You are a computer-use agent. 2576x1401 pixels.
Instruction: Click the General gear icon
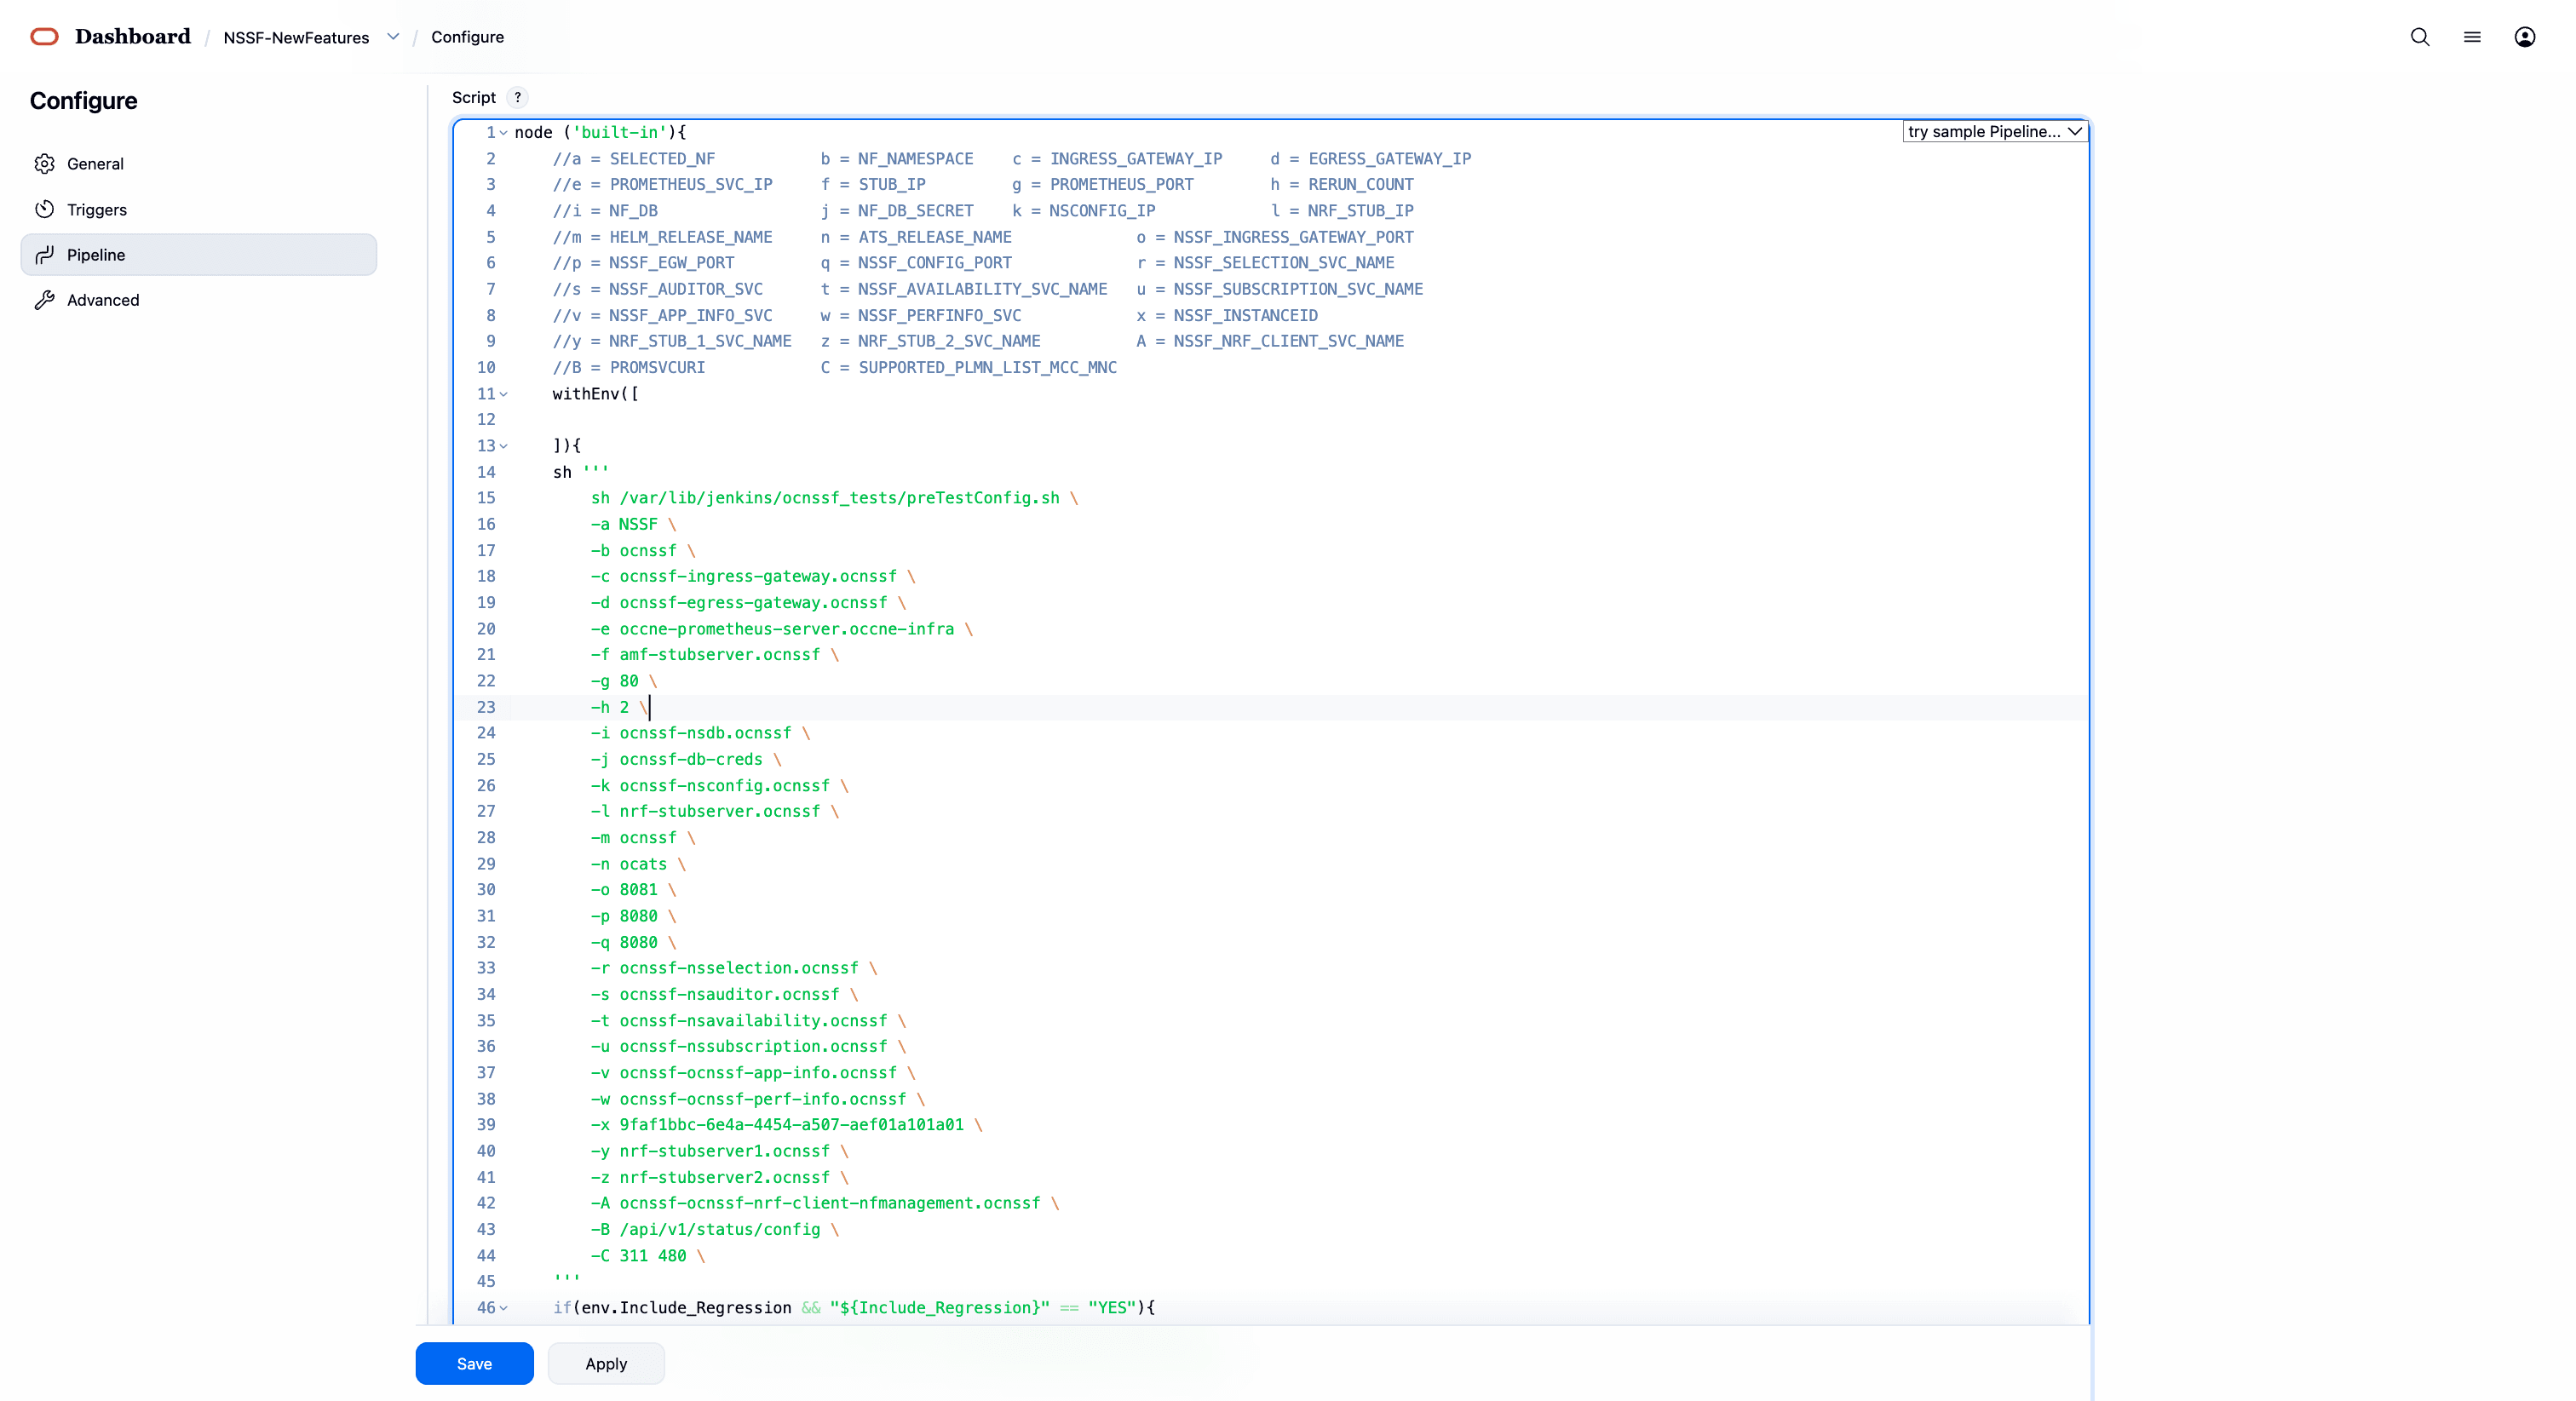click(45, 163)
